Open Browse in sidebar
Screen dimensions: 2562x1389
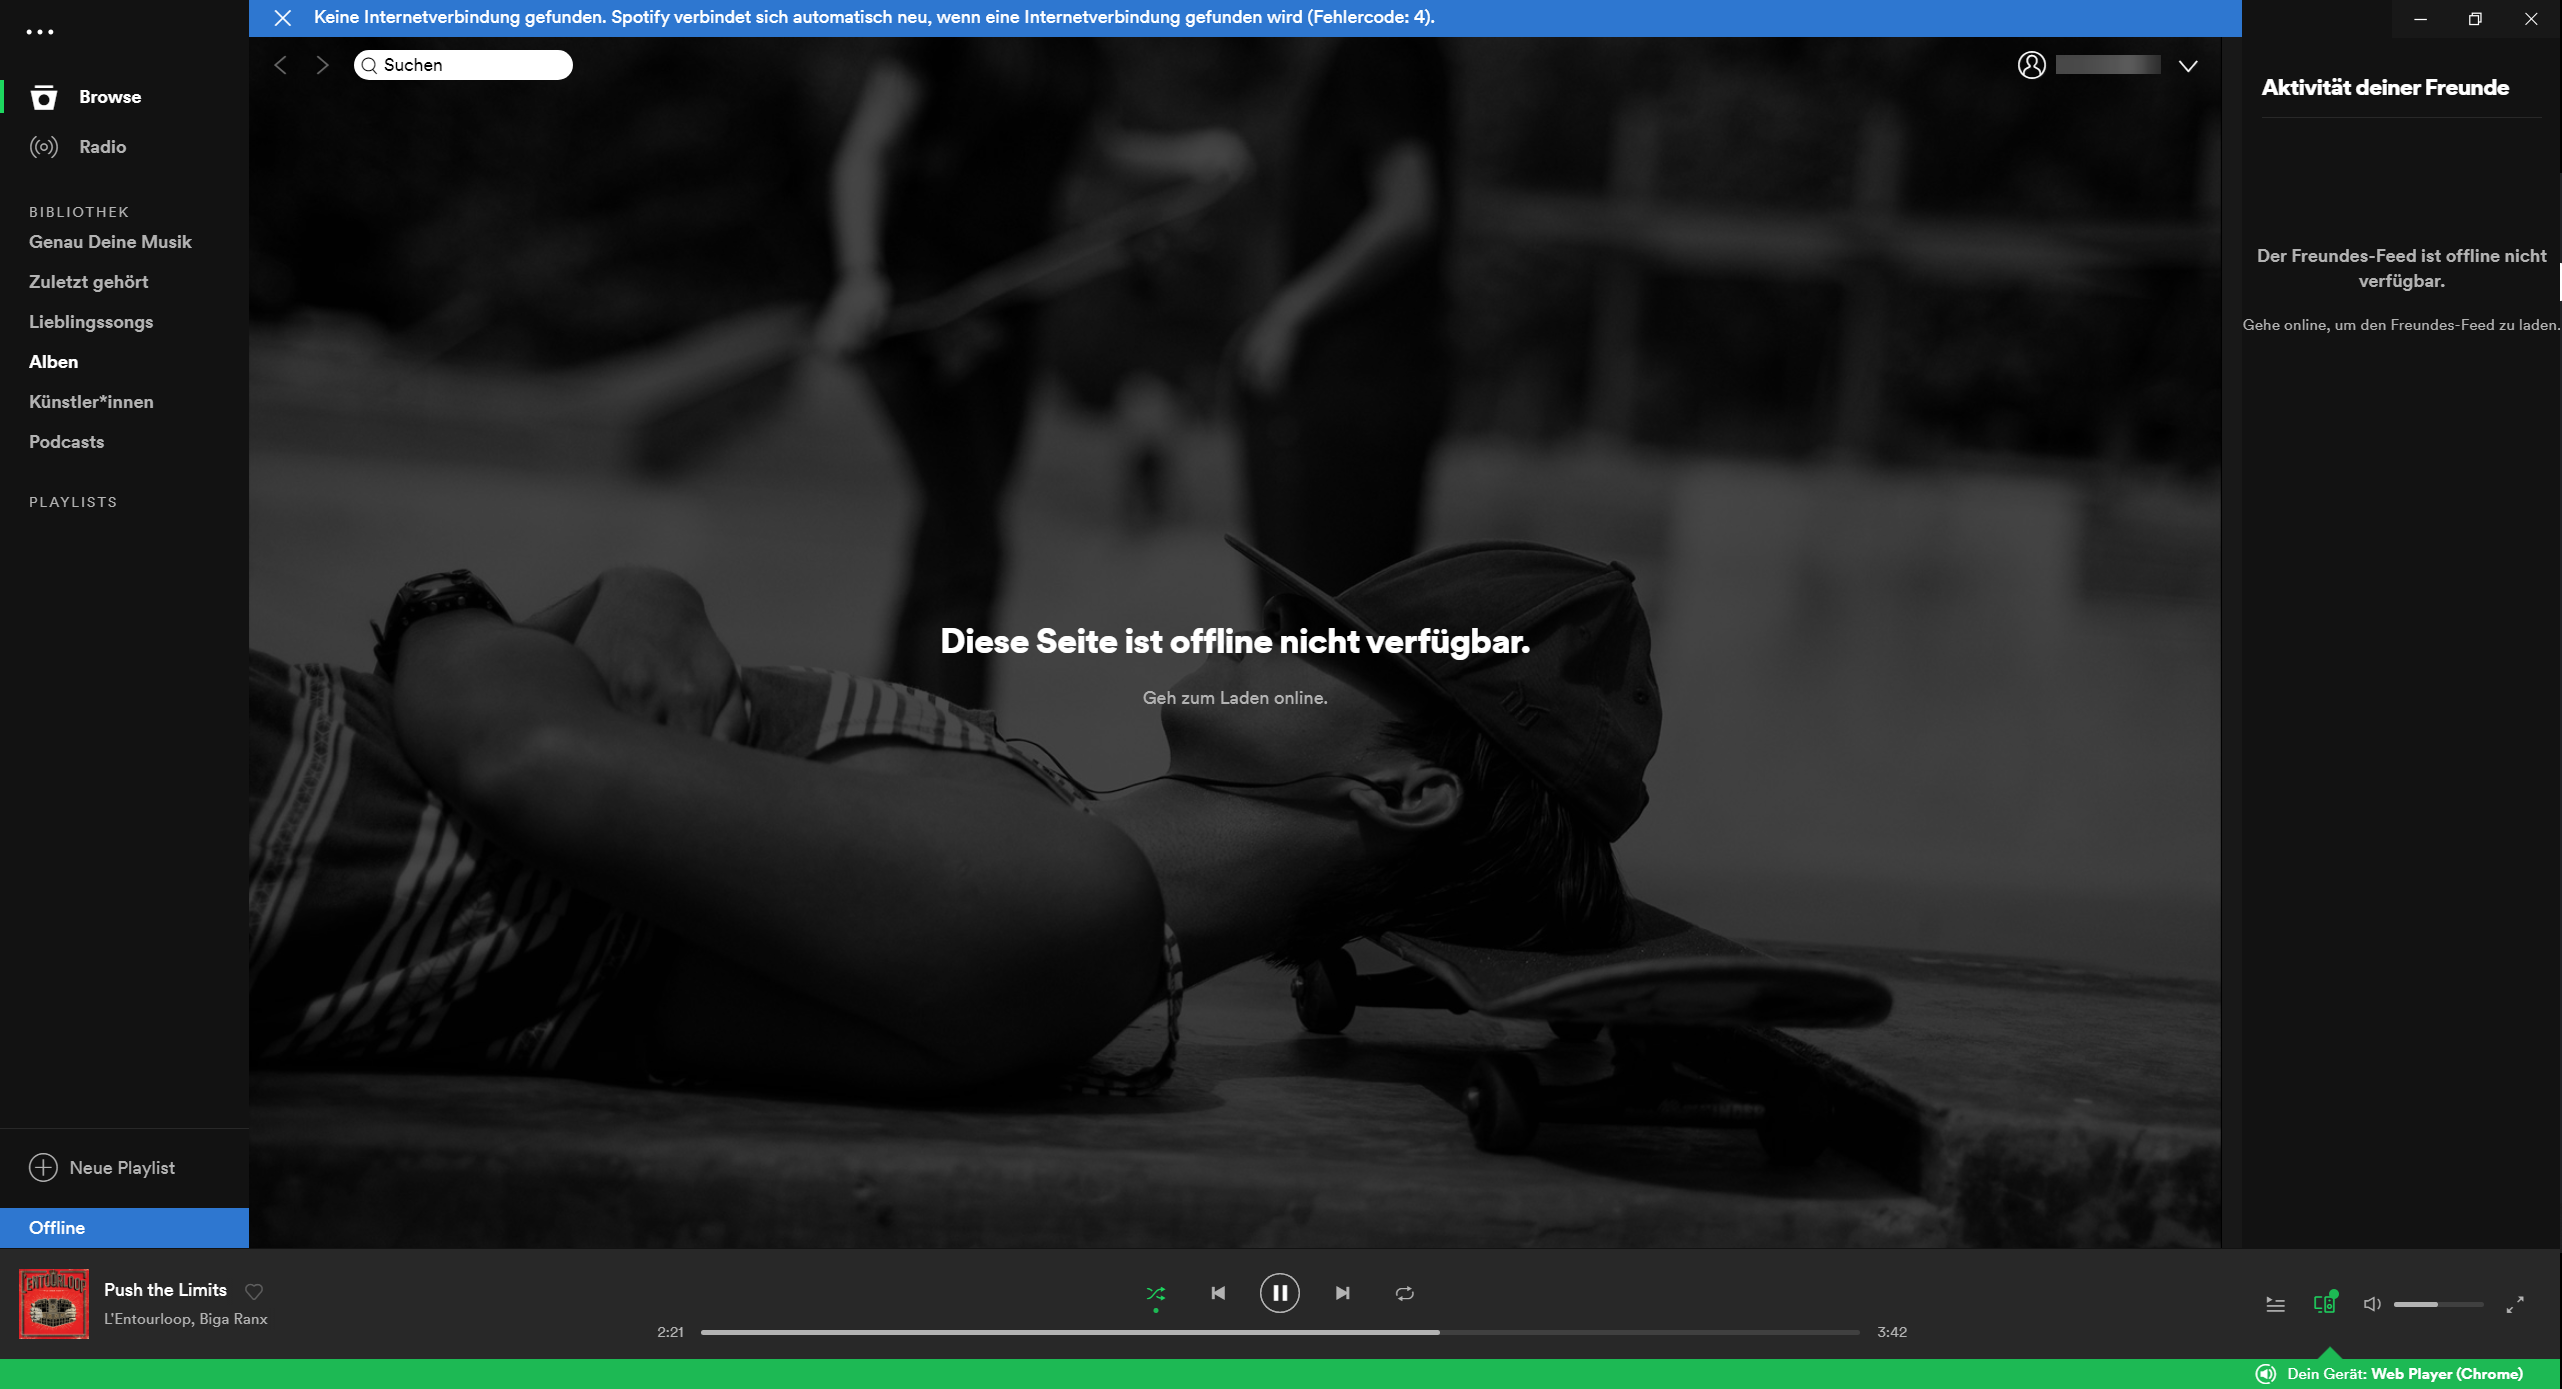(109, 97)
